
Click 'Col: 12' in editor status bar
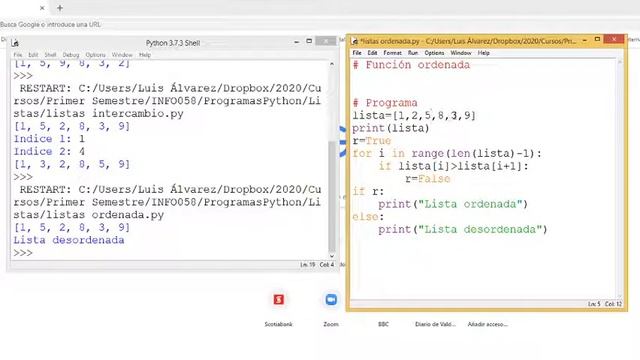click(613, 304)
